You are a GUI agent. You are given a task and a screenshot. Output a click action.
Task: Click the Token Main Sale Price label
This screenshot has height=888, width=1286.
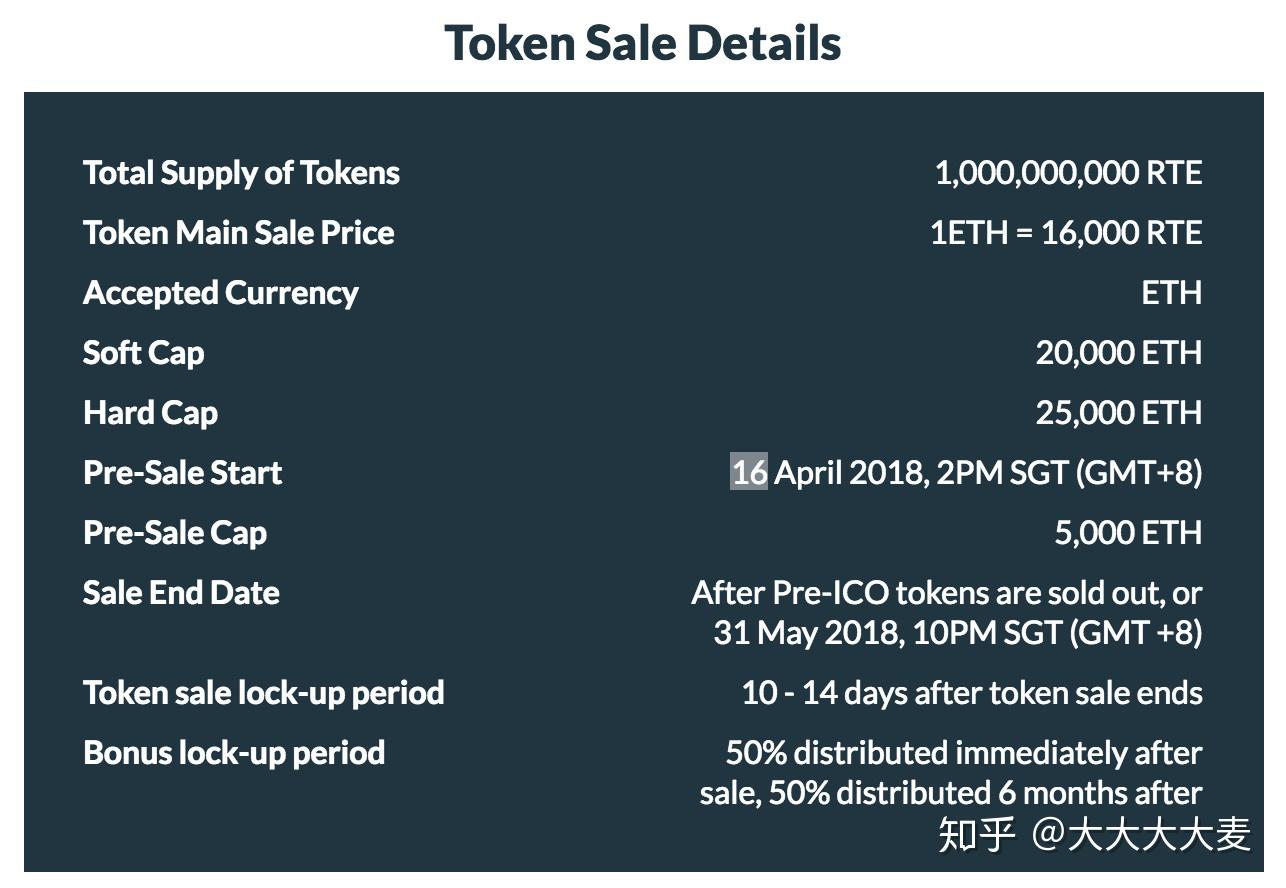click(x=238, y=233)
